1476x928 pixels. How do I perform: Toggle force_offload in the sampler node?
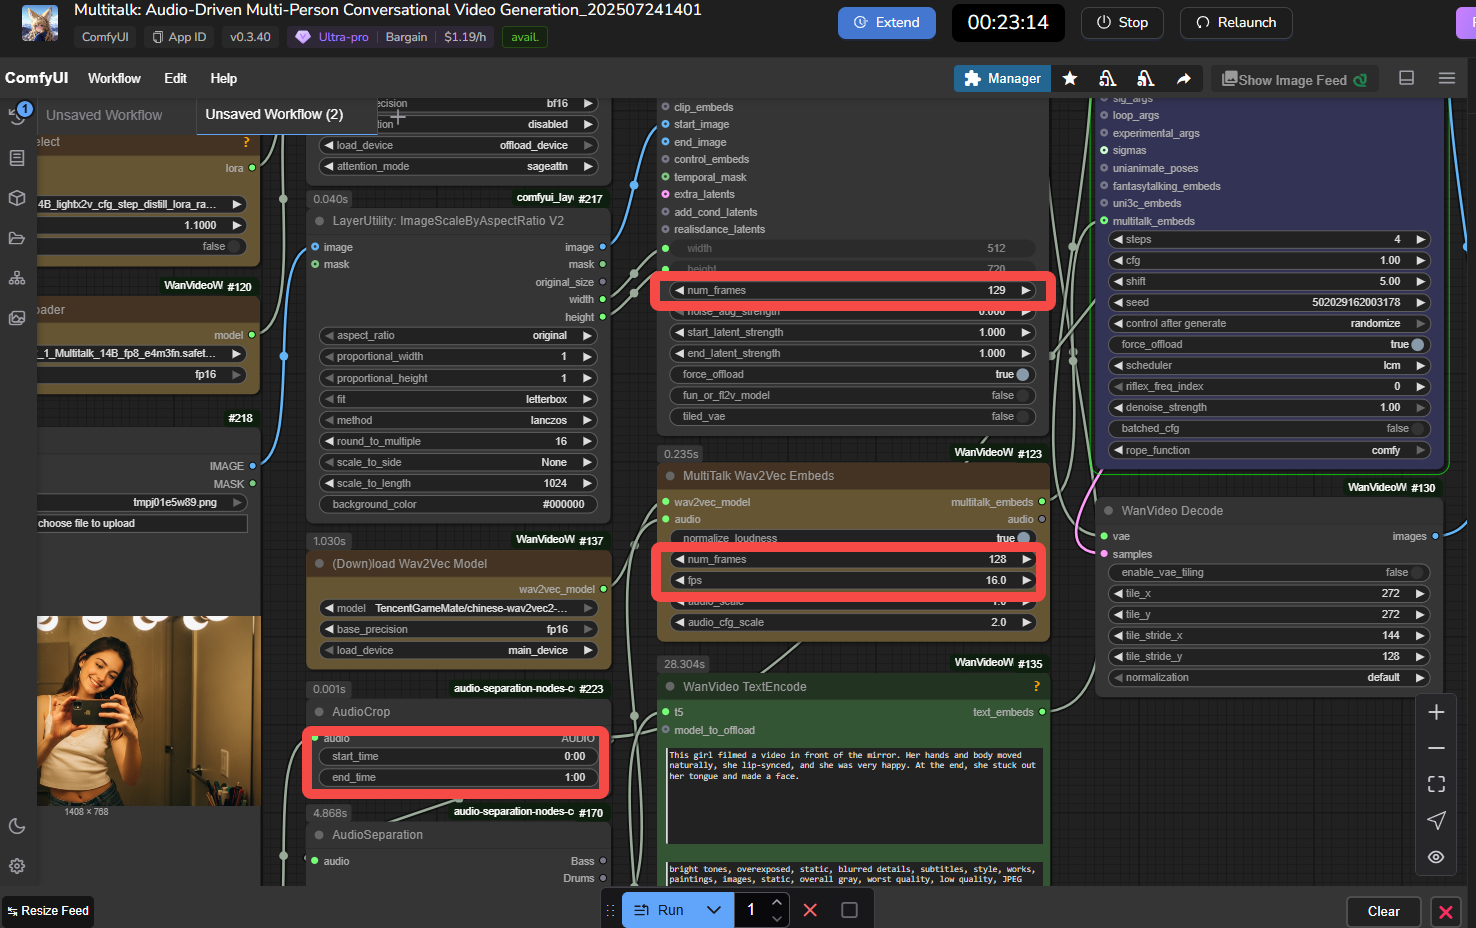tap(1270, 344)
